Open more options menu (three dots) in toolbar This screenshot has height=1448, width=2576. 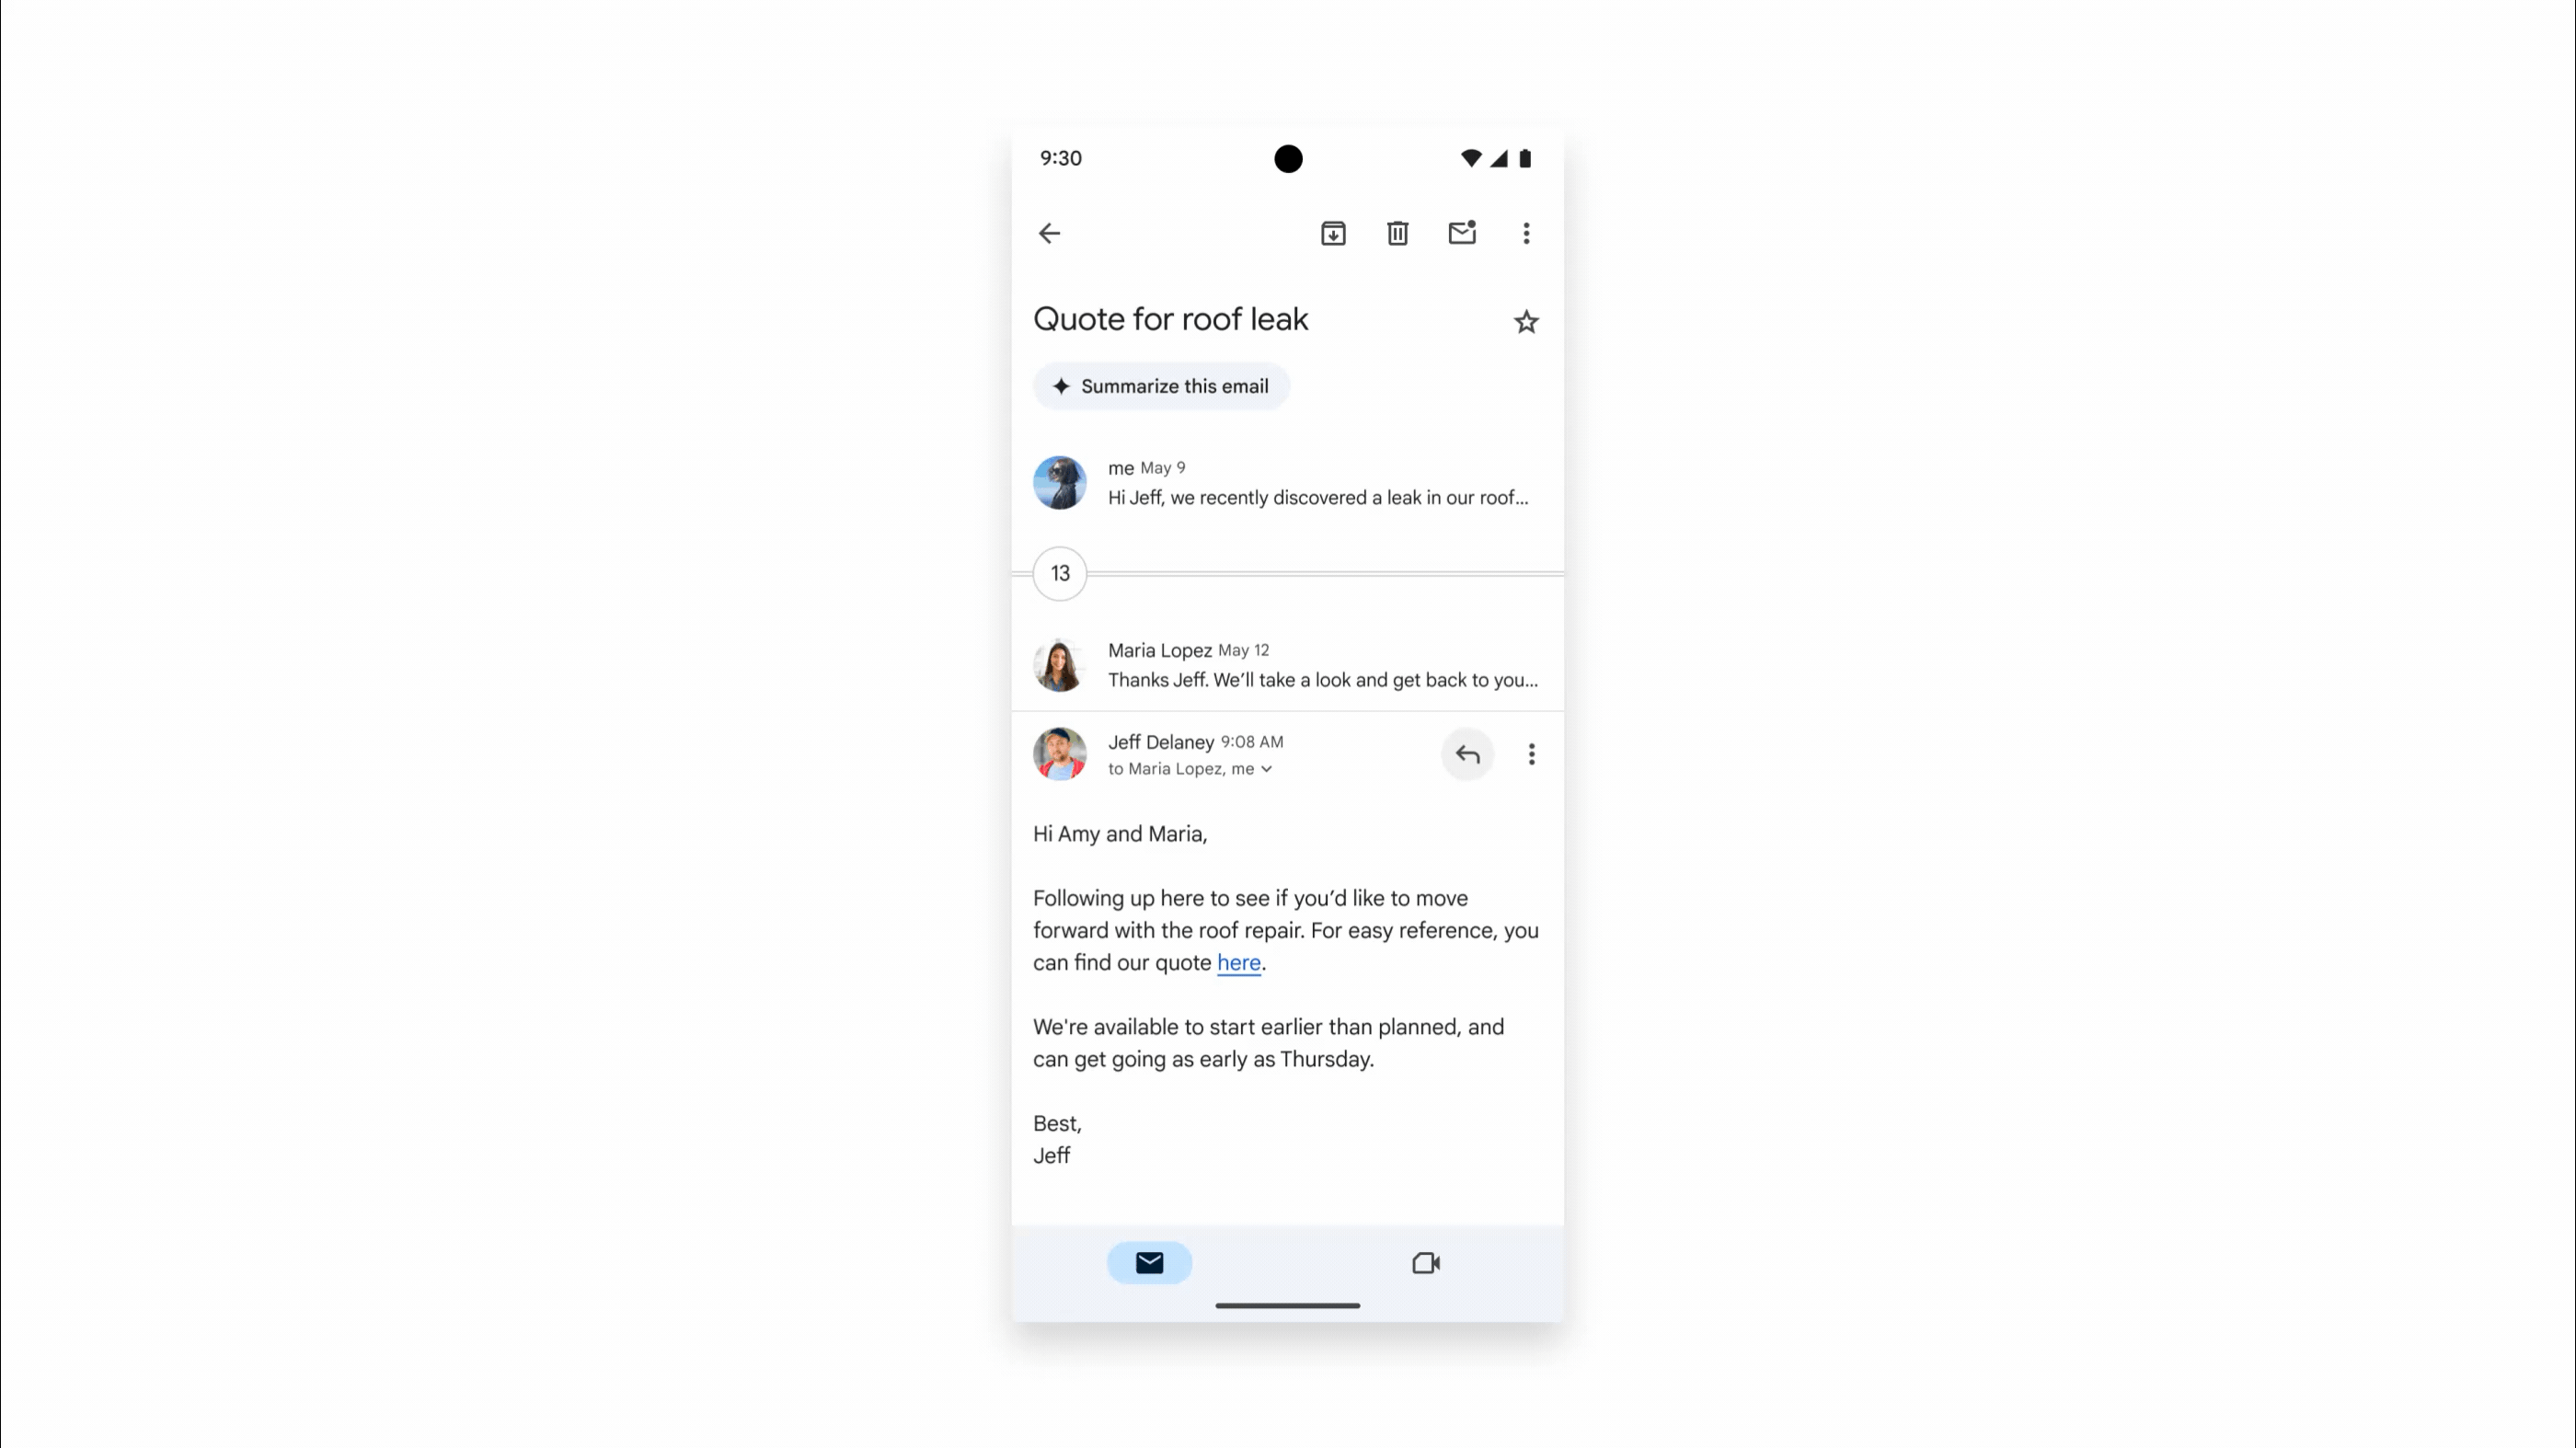click(1525, 232)
